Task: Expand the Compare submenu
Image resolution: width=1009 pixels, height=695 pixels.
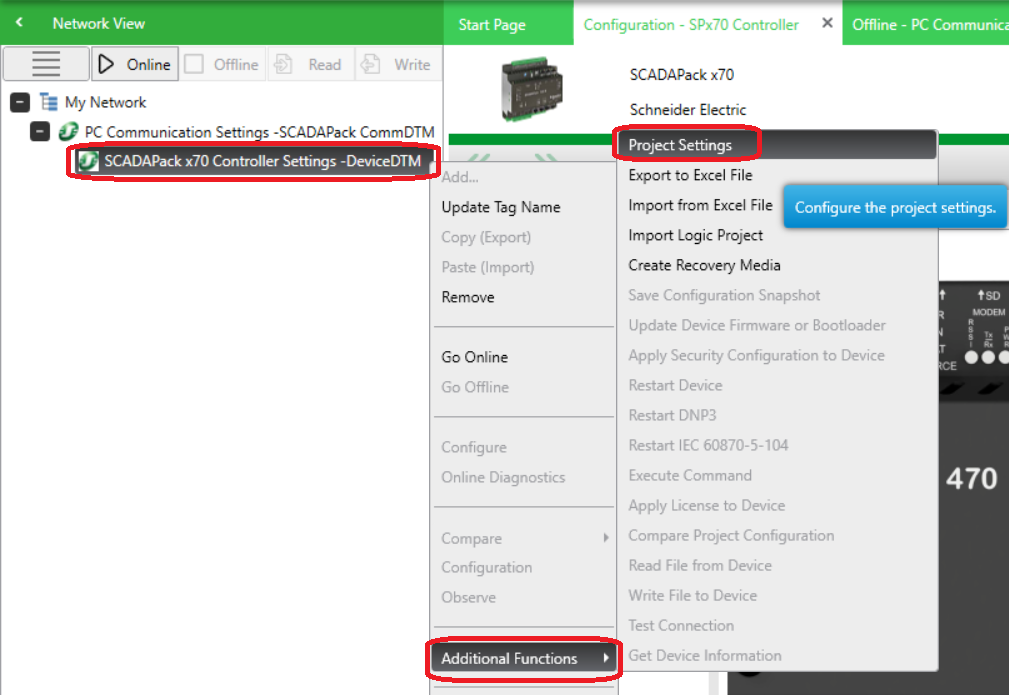Action: (x=524, y=539)
